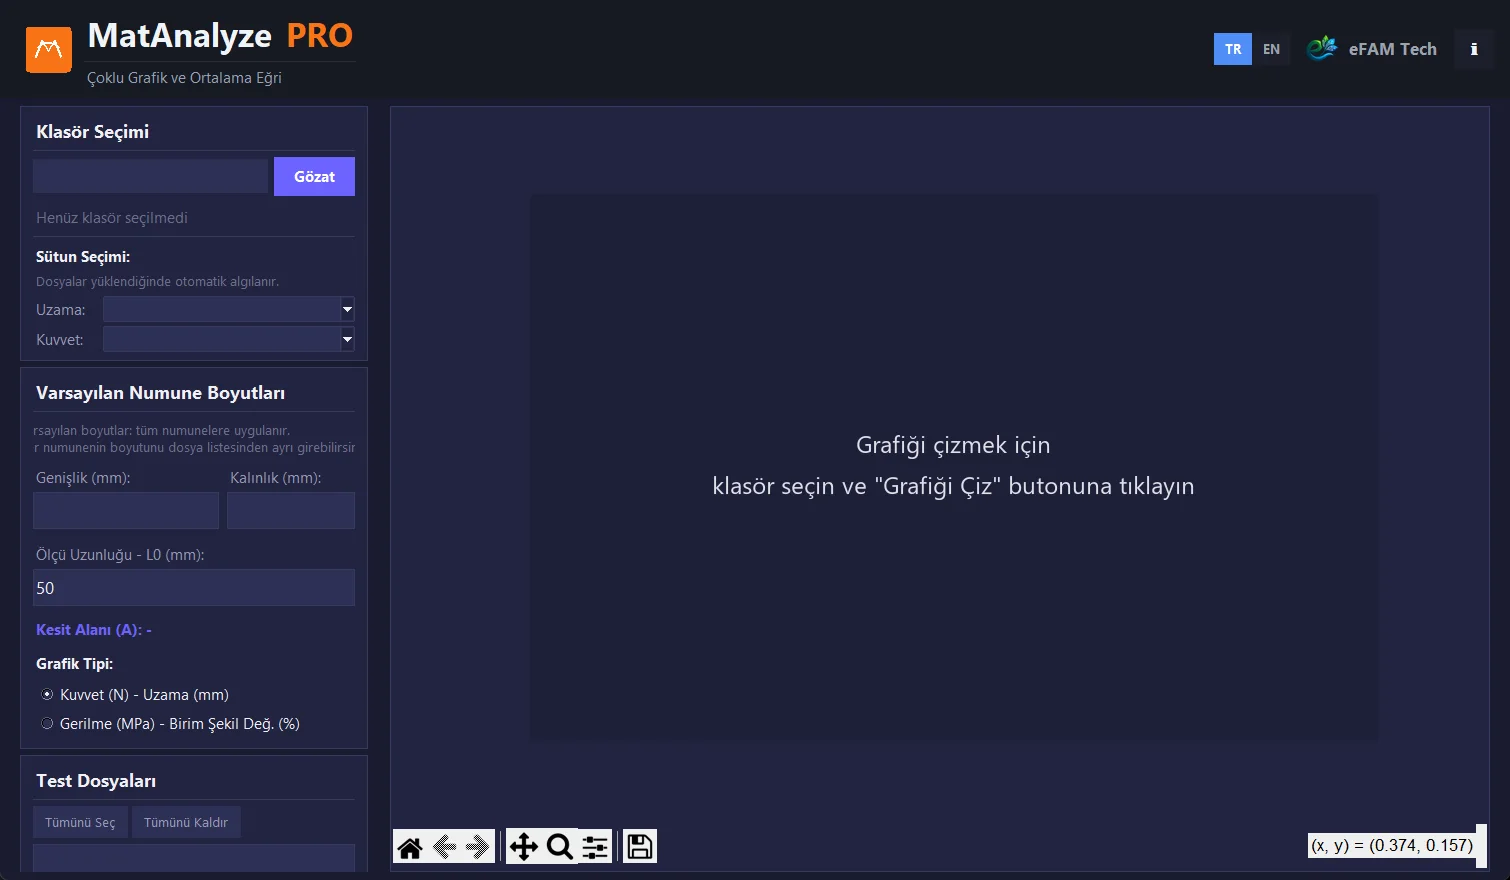Click the Gözat browse button
Viewport: 1510px width, 880px height.
[x=314, y=176]
